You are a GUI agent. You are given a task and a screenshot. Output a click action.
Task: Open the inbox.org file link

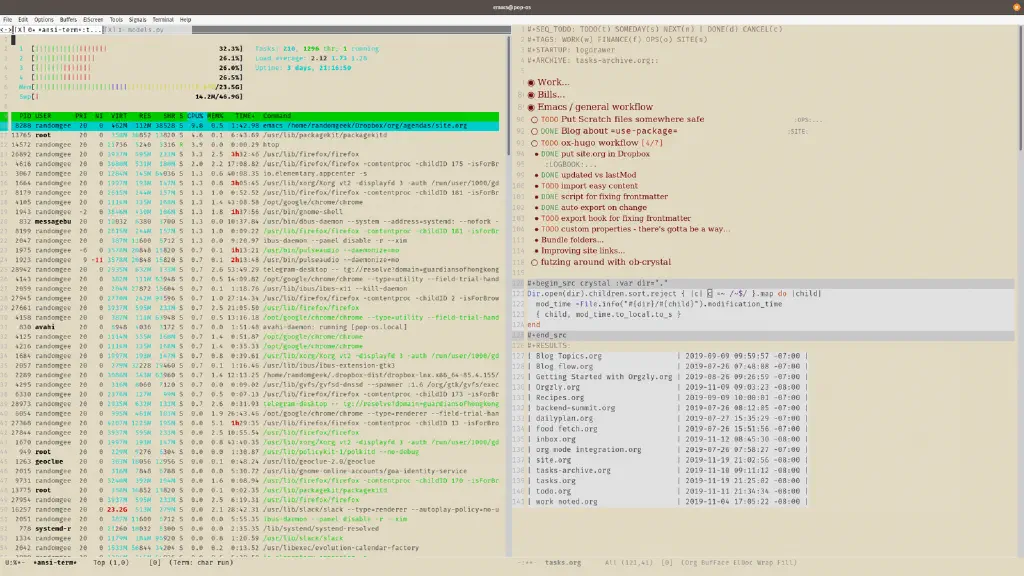[555, 439]
